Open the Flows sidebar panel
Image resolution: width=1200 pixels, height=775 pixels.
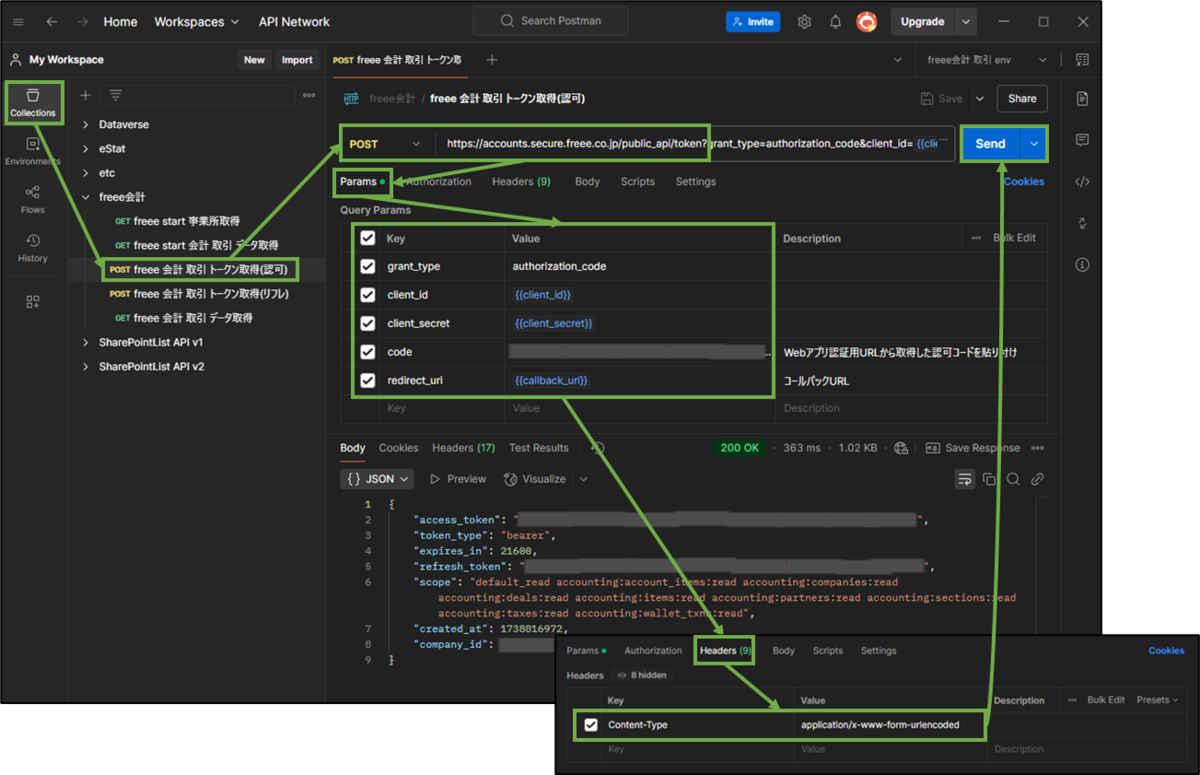click(33, 199)
